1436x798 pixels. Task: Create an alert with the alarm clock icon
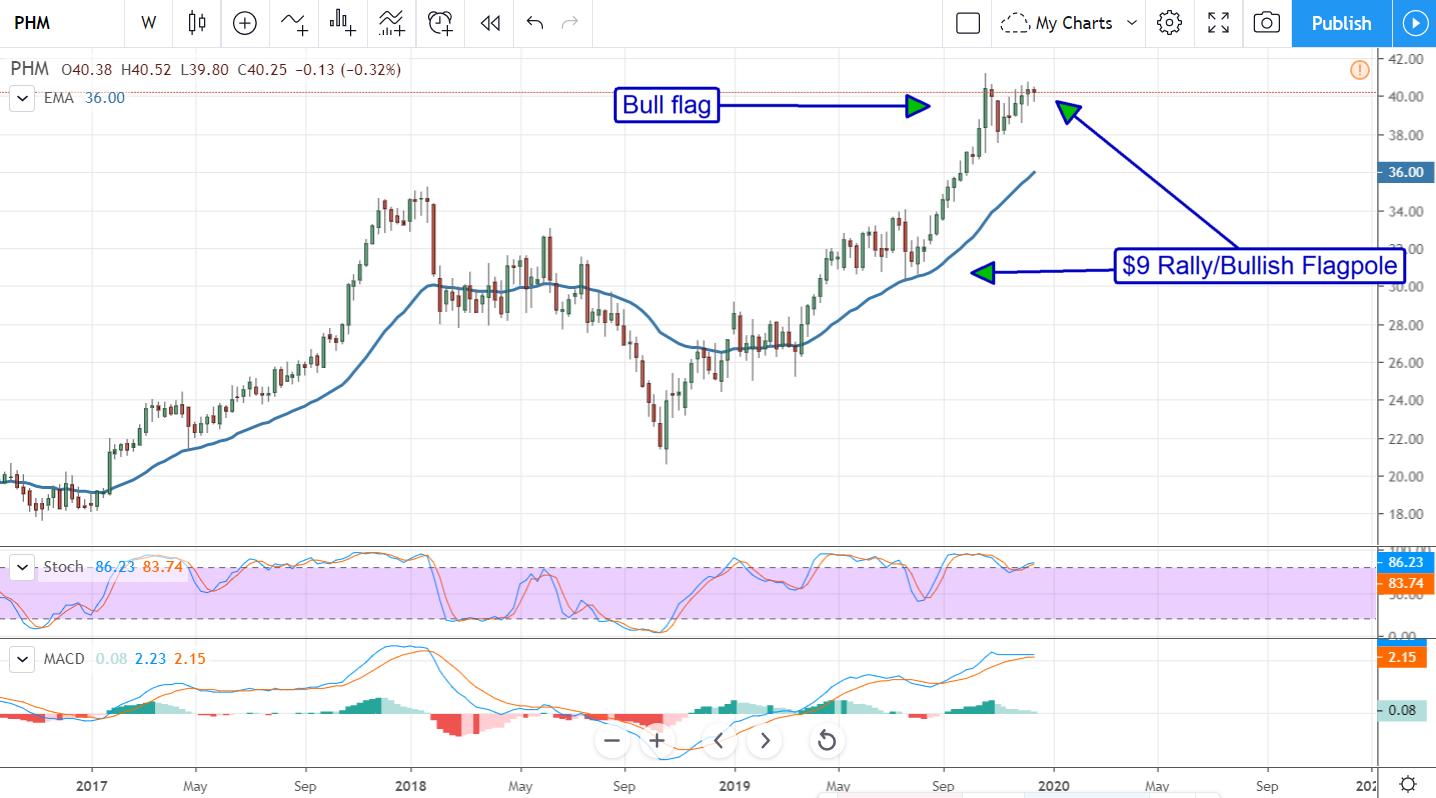[440, 22]
